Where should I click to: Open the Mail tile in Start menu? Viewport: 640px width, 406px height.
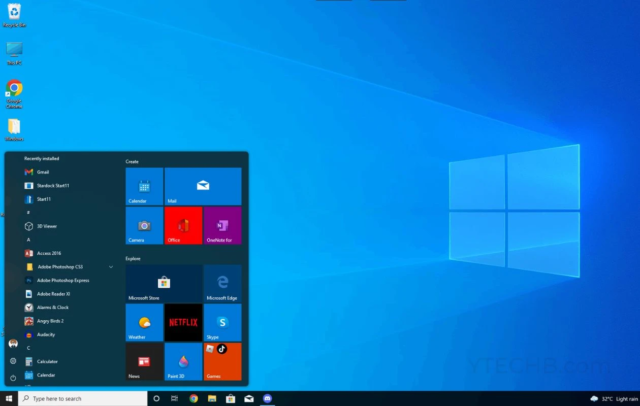click(203, 186)
